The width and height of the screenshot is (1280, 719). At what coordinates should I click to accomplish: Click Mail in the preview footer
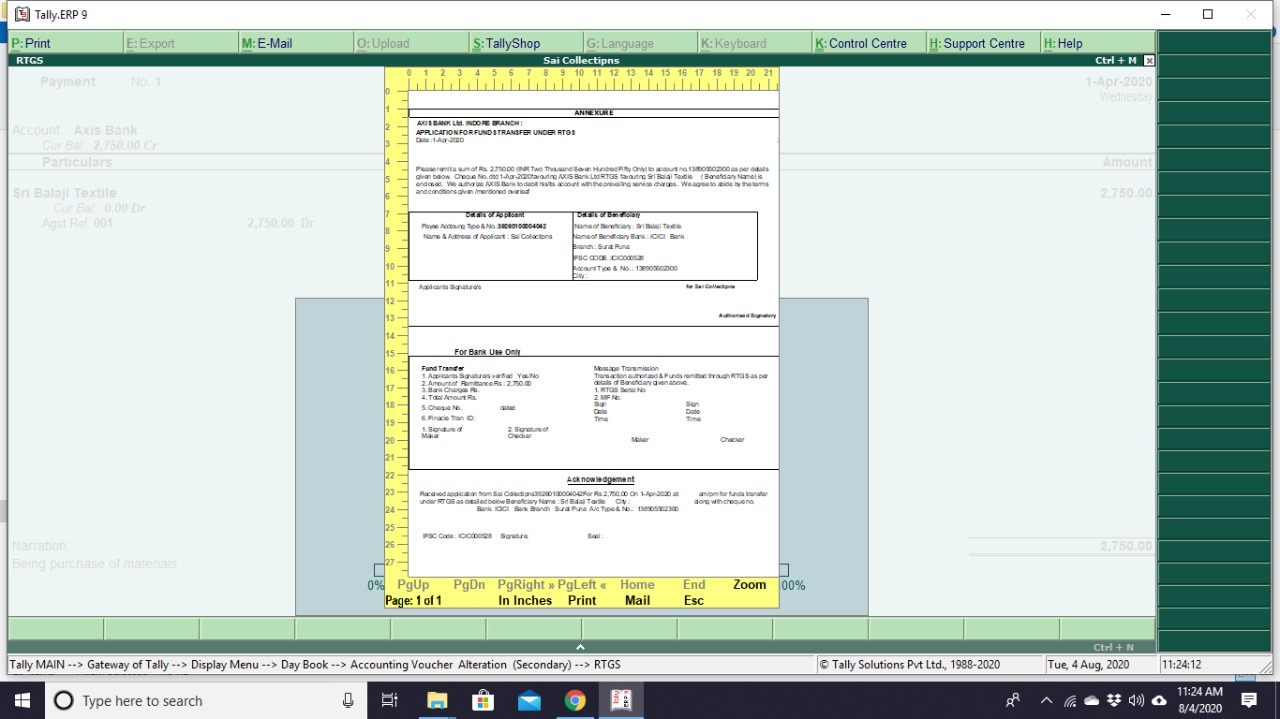point(637,601)
